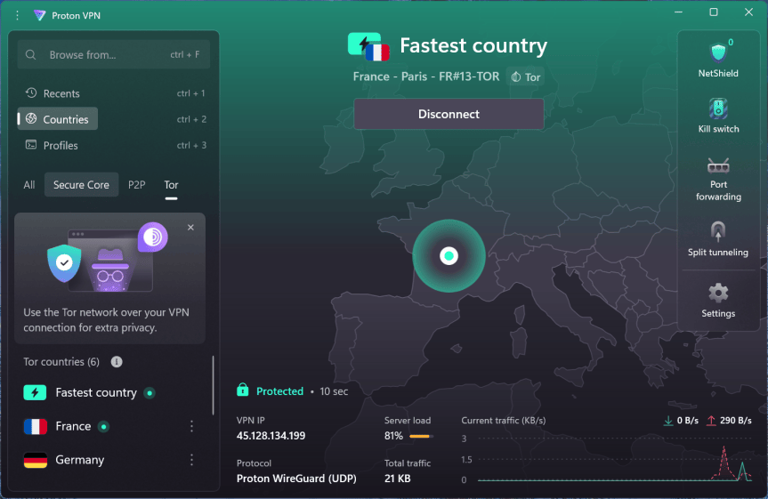The image size is (768, 499).
Task: Maximize the Proton VPN window
Action: pyautogui.click(x=714, y=12)
